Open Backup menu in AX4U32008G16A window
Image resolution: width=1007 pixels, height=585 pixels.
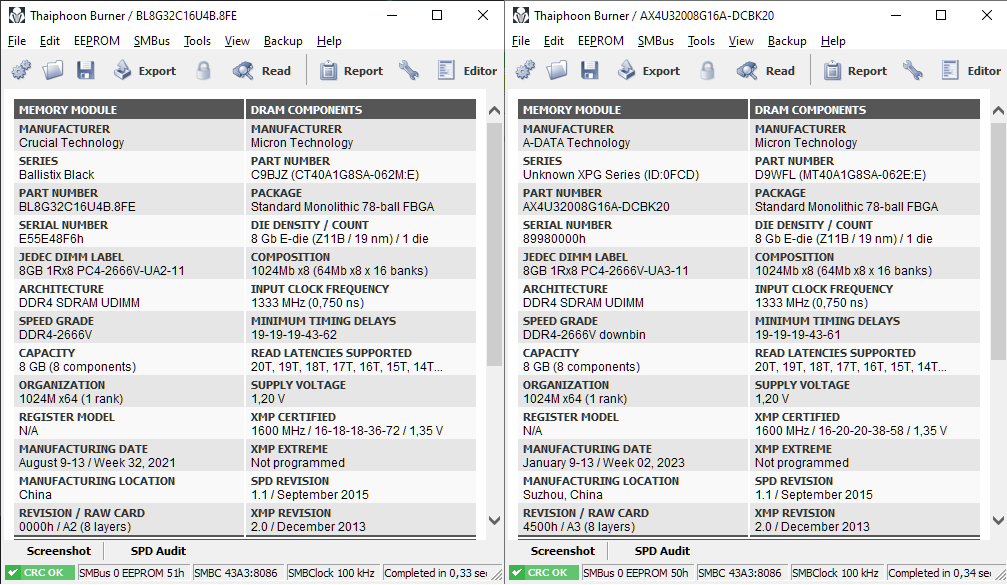[x=787, y=41]
